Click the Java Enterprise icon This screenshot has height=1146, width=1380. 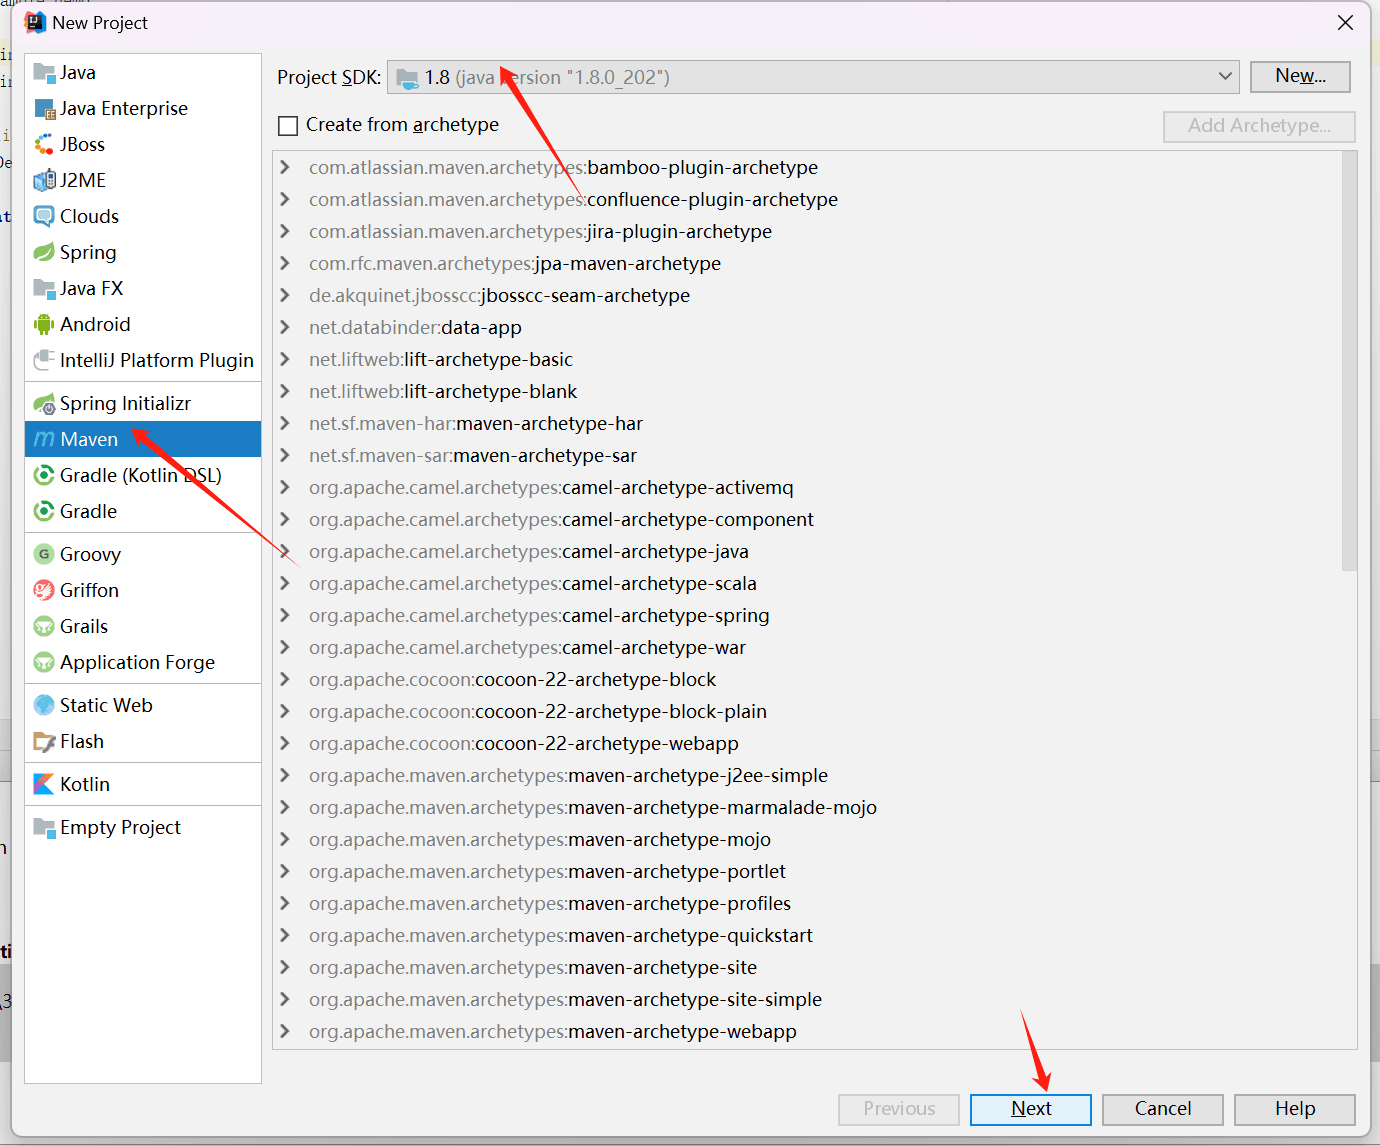pos(44,108)
